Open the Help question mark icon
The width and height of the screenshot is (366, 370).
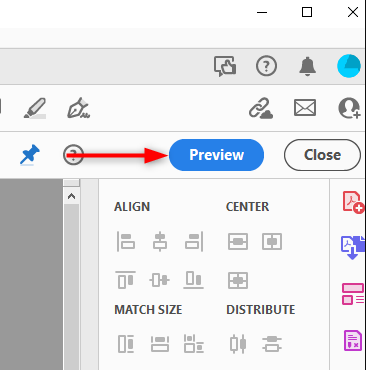coord(266,66)
